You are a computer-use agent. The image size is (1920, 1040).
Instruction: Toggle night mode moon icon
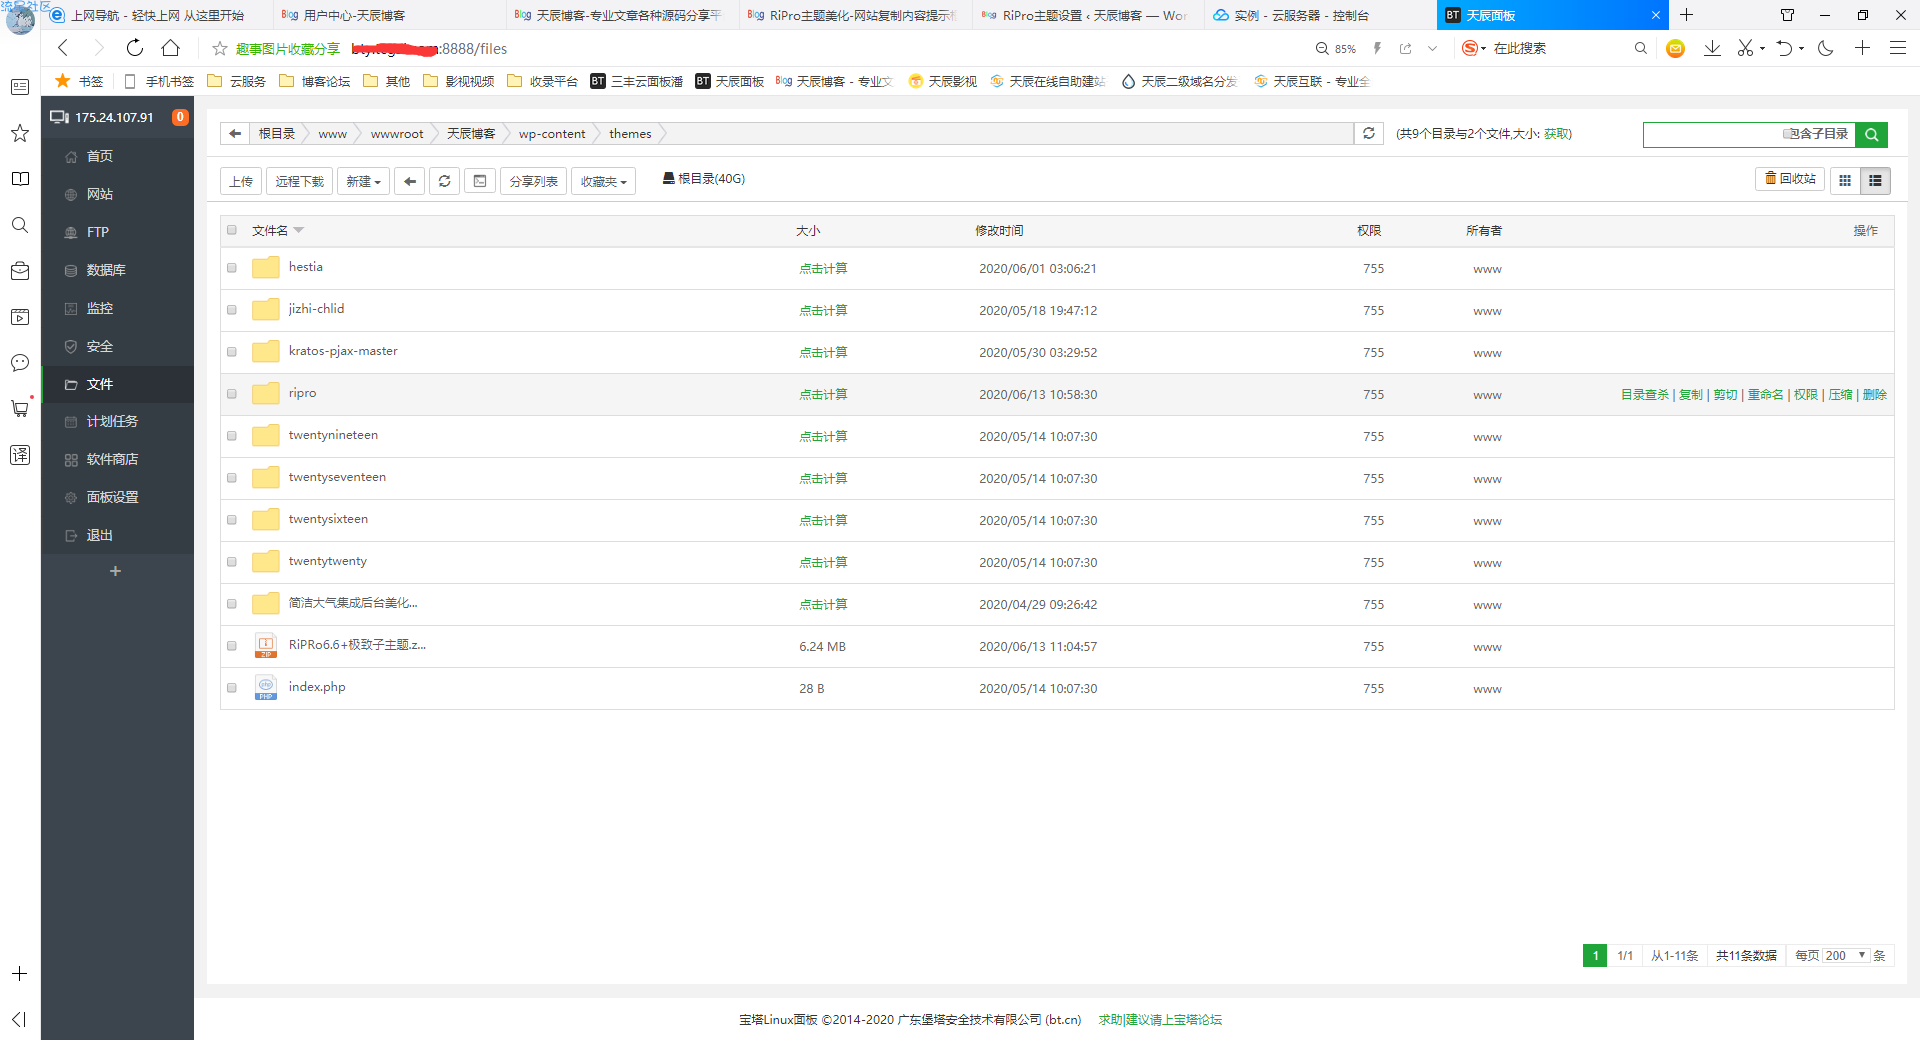tap(1825, 48)
